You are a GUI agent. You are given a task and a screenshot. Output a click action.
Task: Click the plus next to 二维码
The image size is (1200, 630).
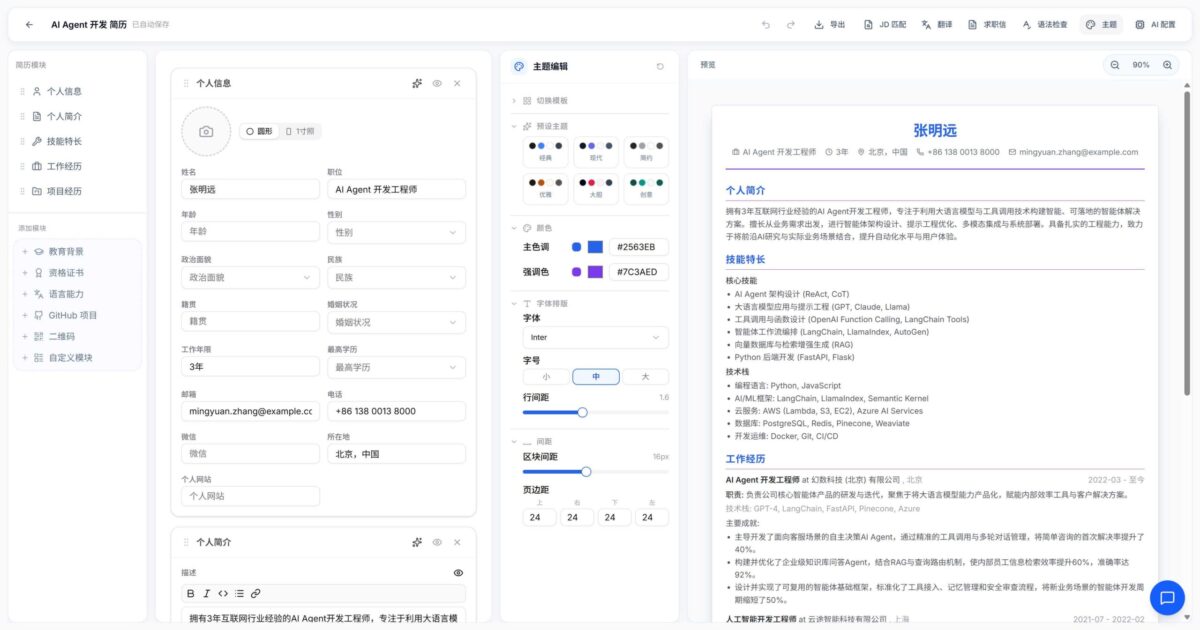click(25, 336)
